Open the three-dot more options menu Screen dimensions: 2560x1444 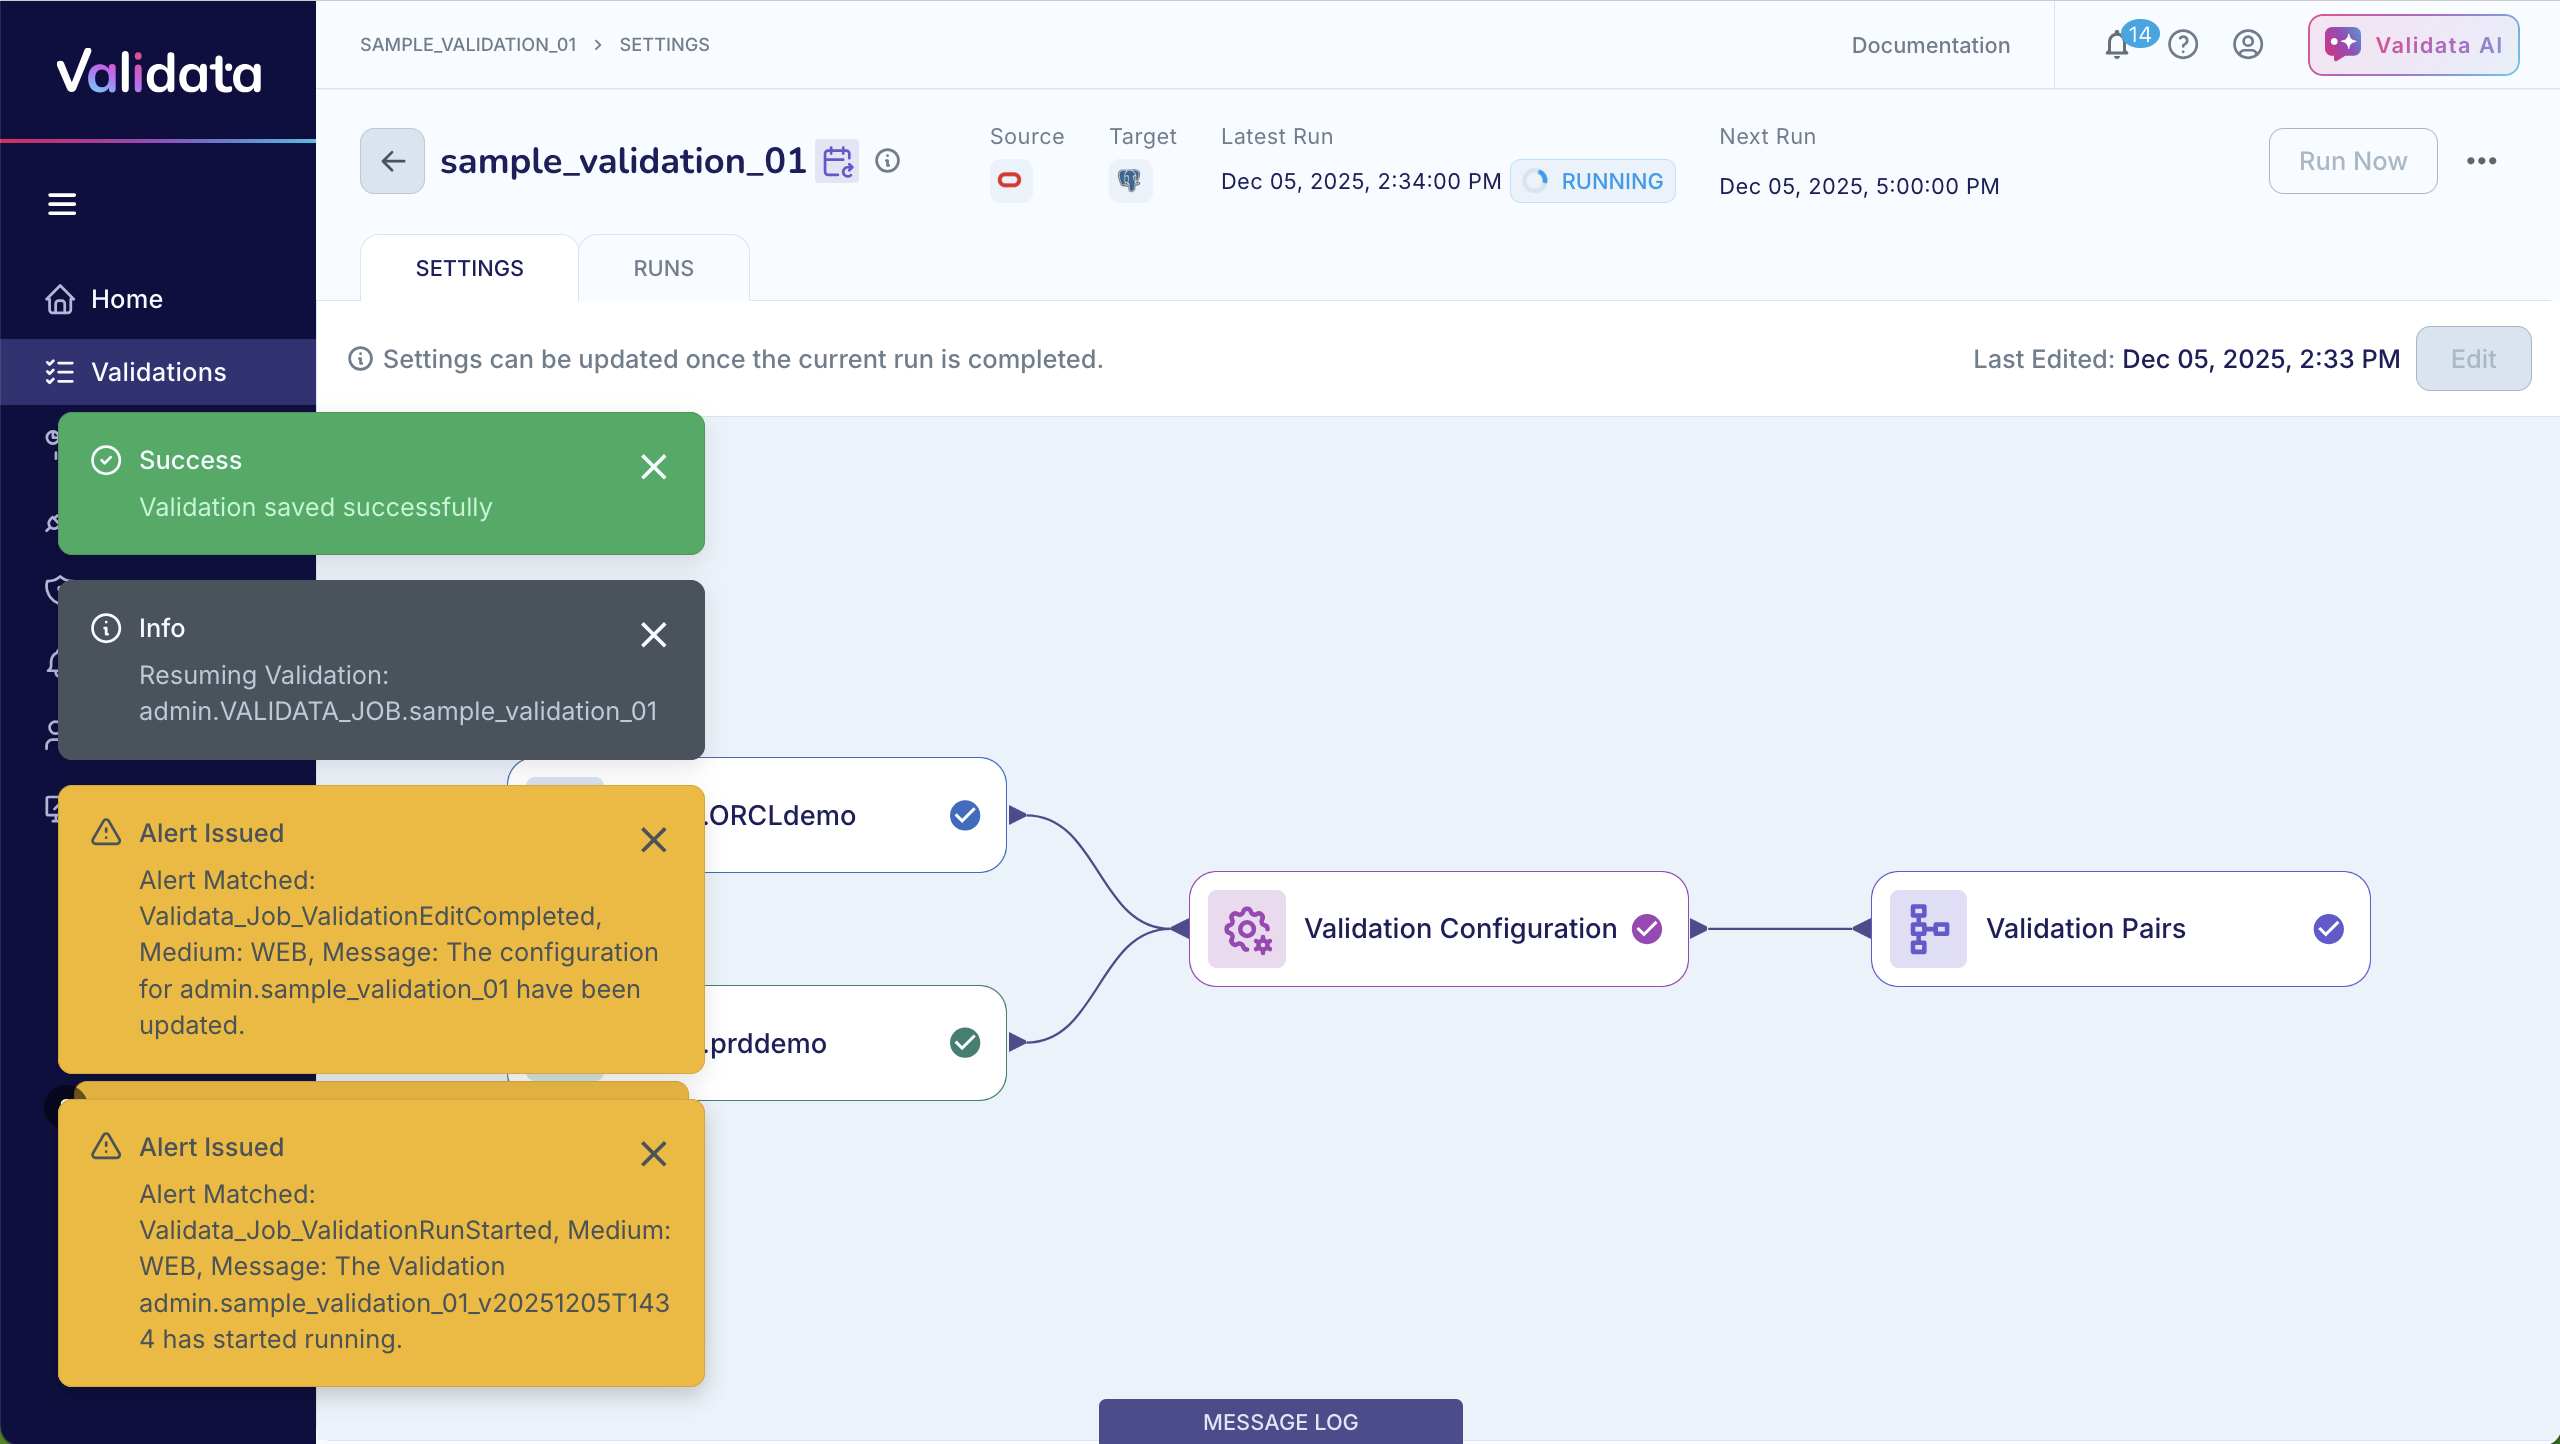pyautogui.click(x=2481, y=161)
